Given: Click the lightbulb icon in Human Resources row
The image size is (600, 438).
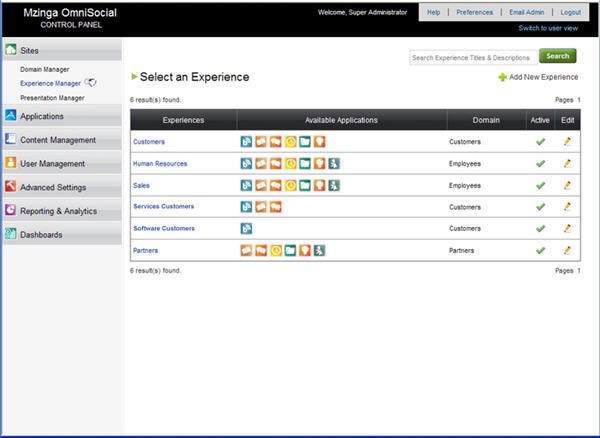Looking at the screenshot, I should (x=320, y=164).
